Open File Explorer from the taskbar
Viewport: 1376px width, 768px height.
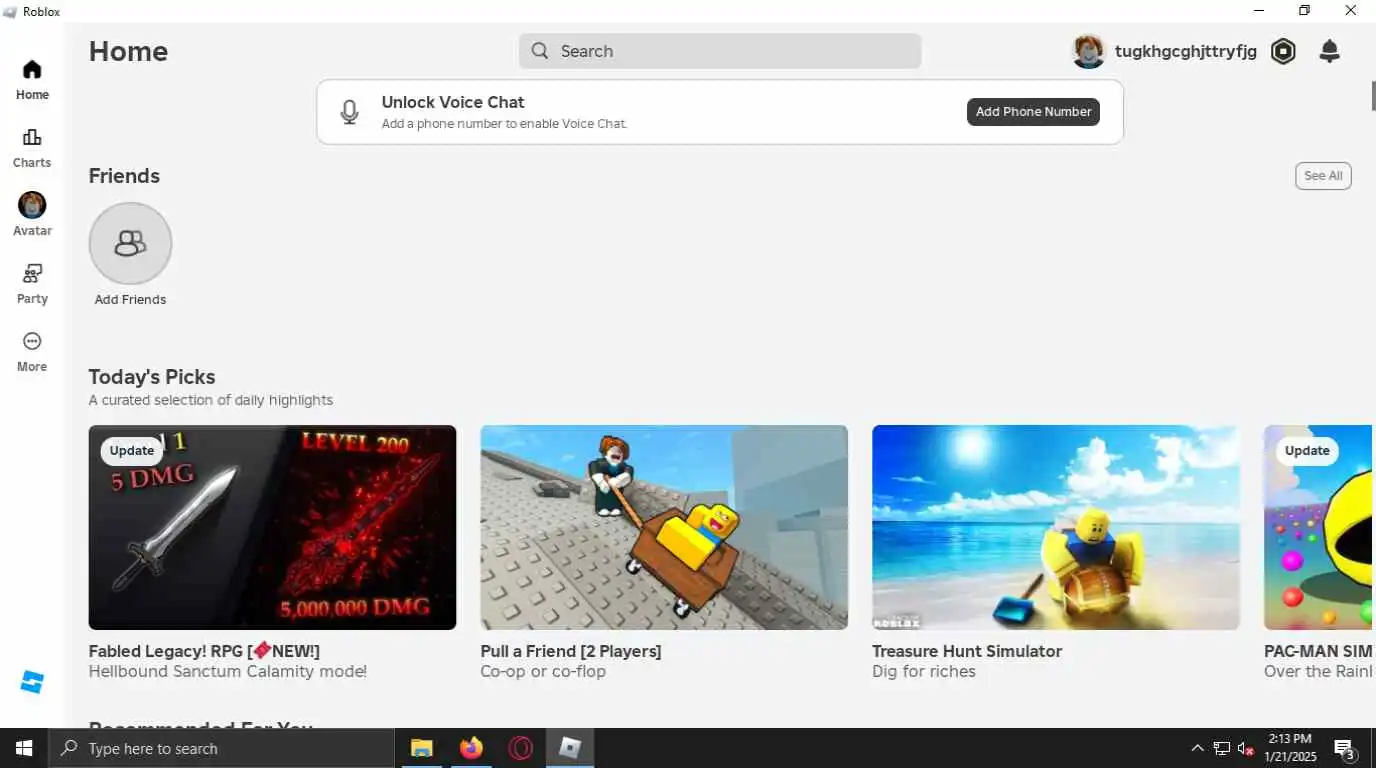(x=421, y=748)
